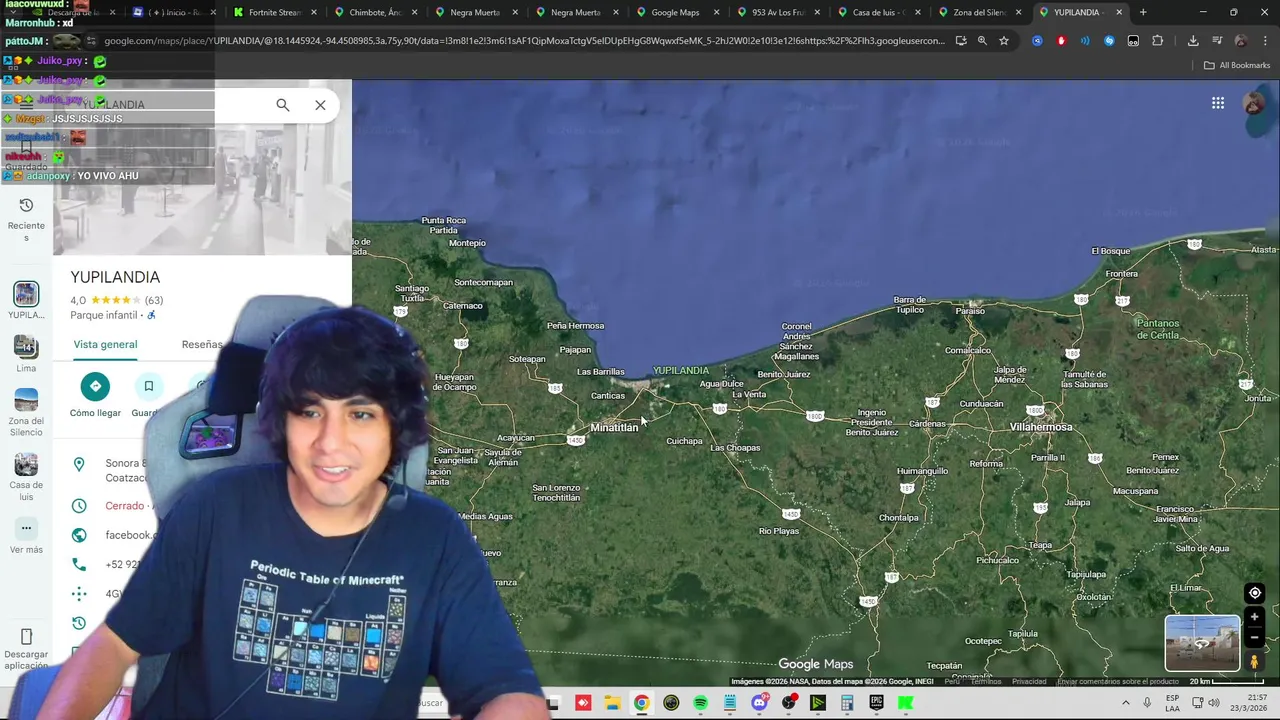Open the Chrome extensions puzzle icon
The height and width of the screenshot is (720, 1280).
(x=1157, y=41)
